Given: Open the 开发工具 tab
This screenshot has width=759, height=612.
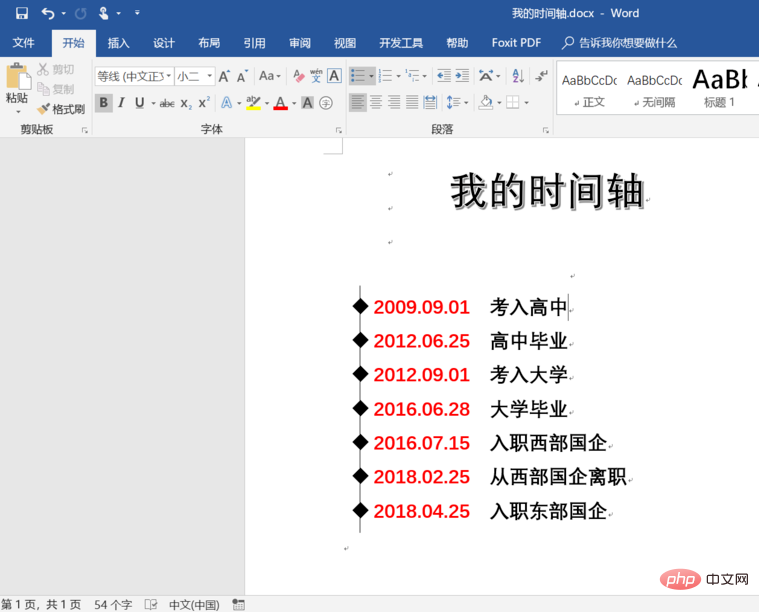Looking at the screenshot, I should pos(401,43).
